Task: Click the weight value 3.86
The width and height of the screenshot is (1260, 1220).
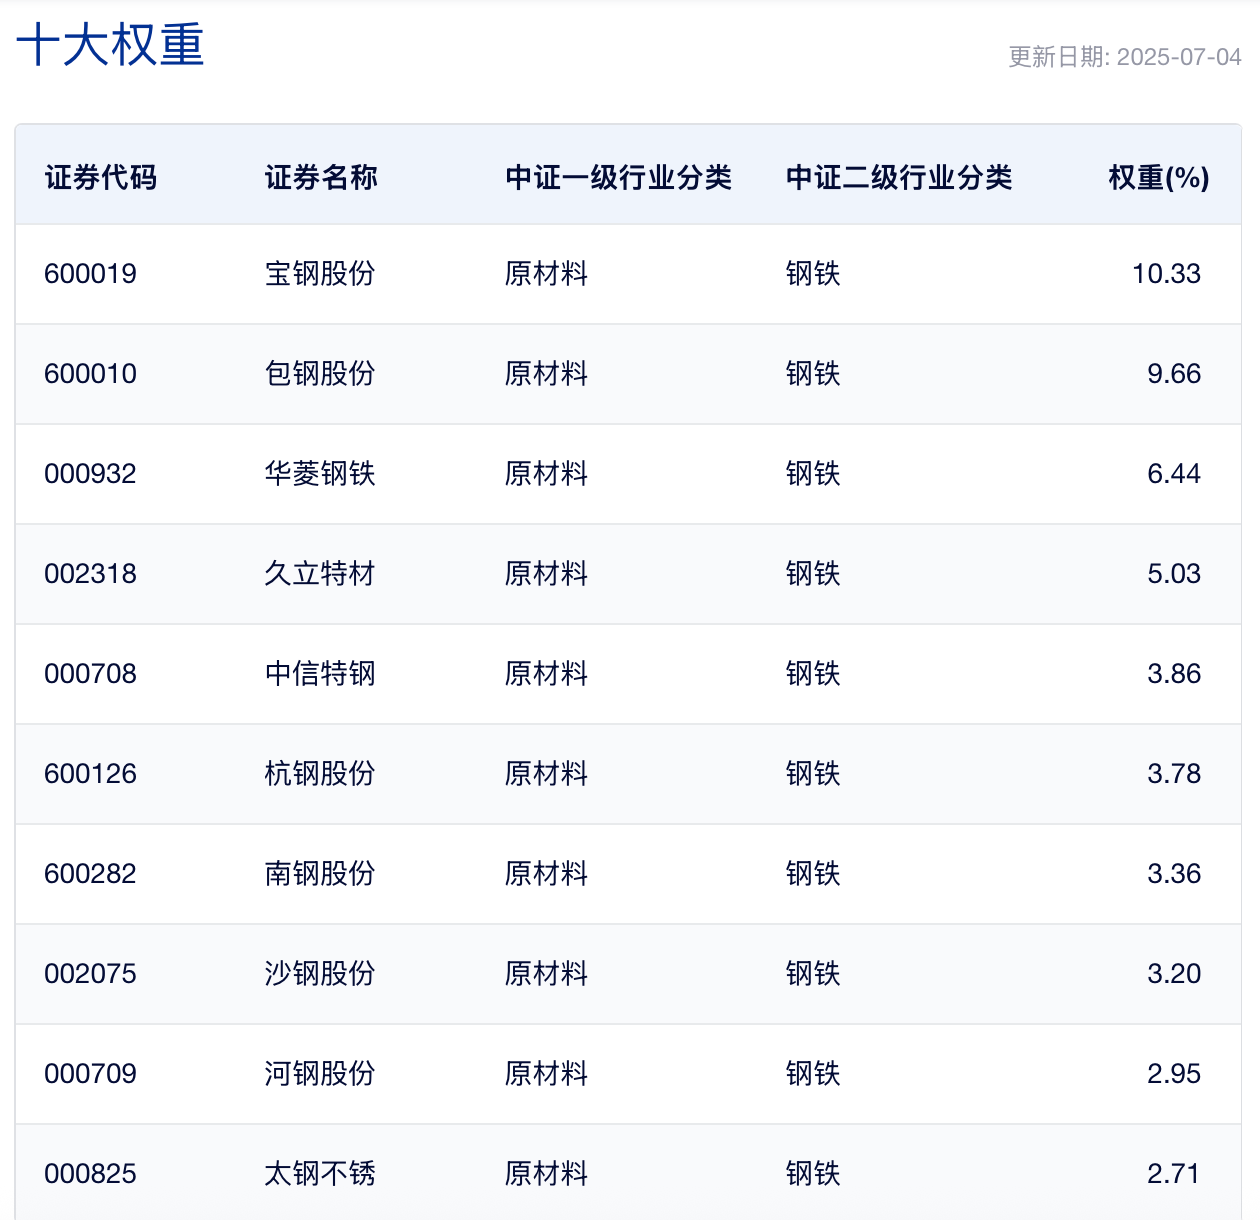Action: 1174,674
